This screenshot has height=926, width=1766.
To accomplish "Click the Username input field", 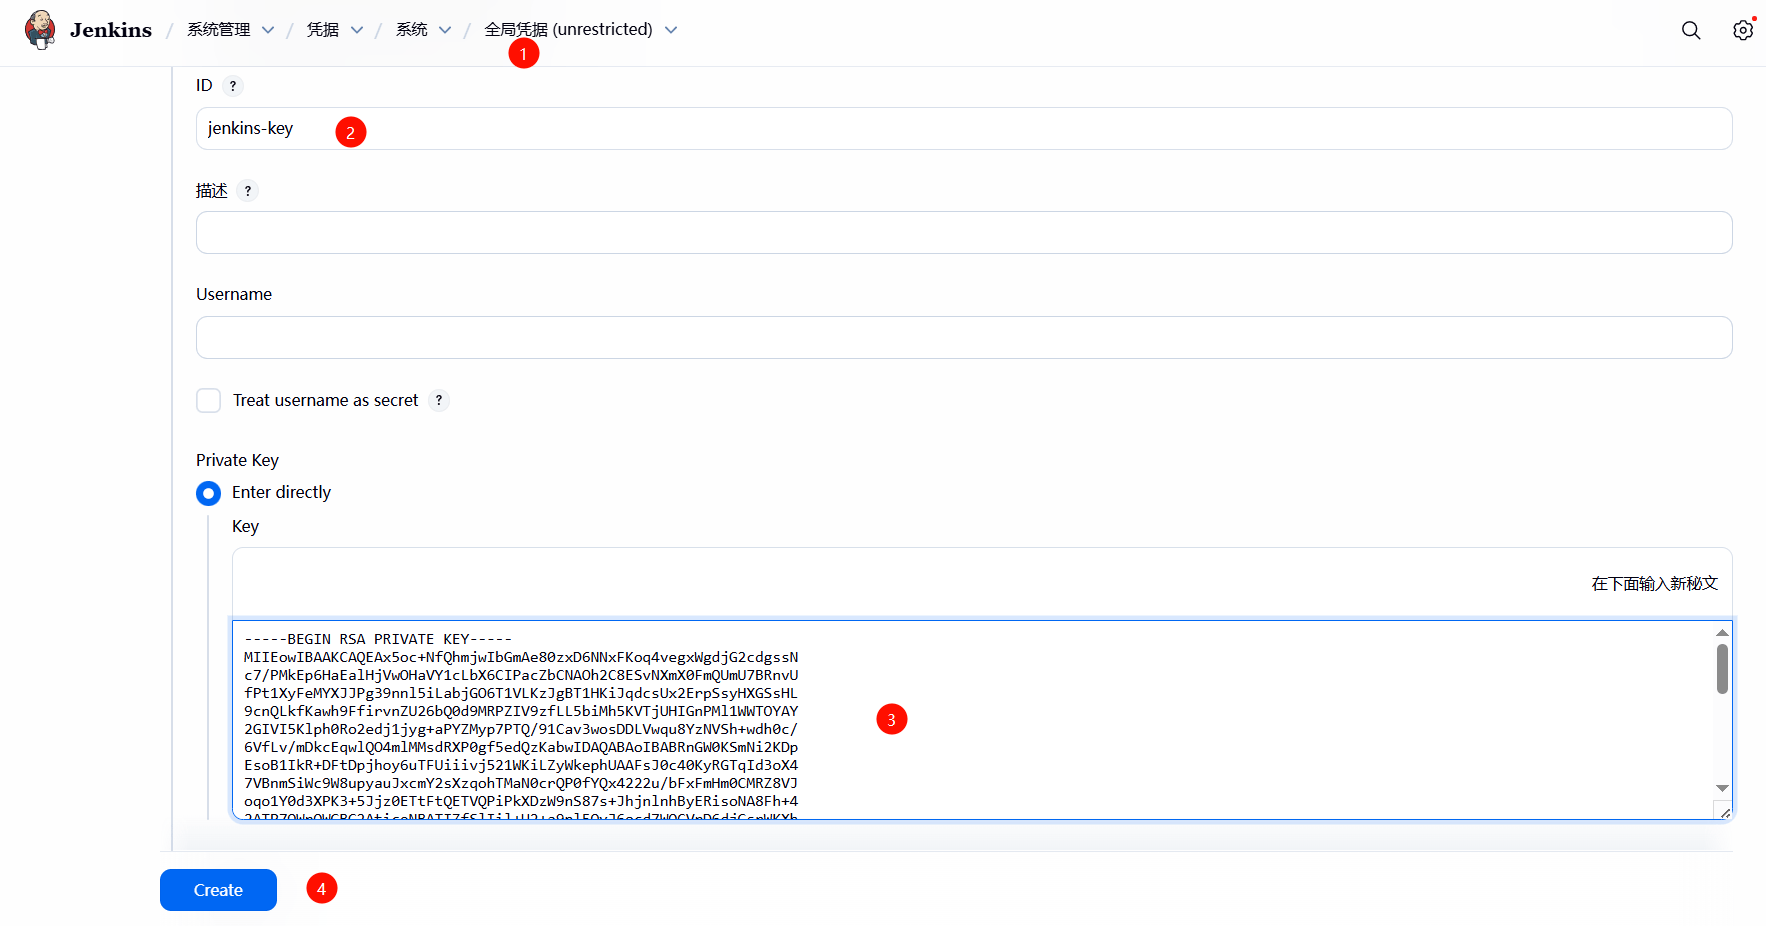I will (x=964, y=338).
